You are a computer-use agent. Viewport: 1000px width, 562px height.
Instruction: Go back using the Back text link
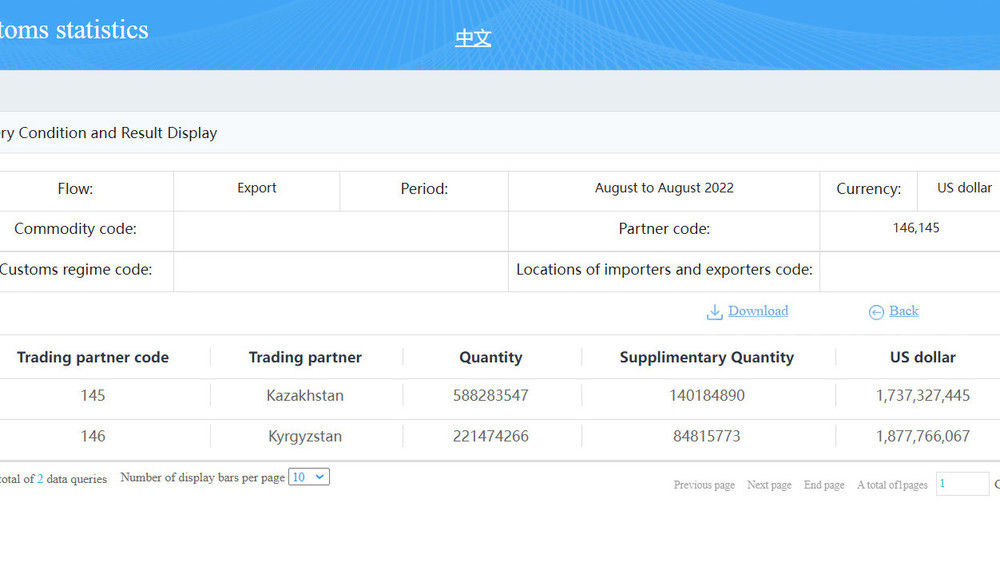pyautogui.click(x=903, y=311)
